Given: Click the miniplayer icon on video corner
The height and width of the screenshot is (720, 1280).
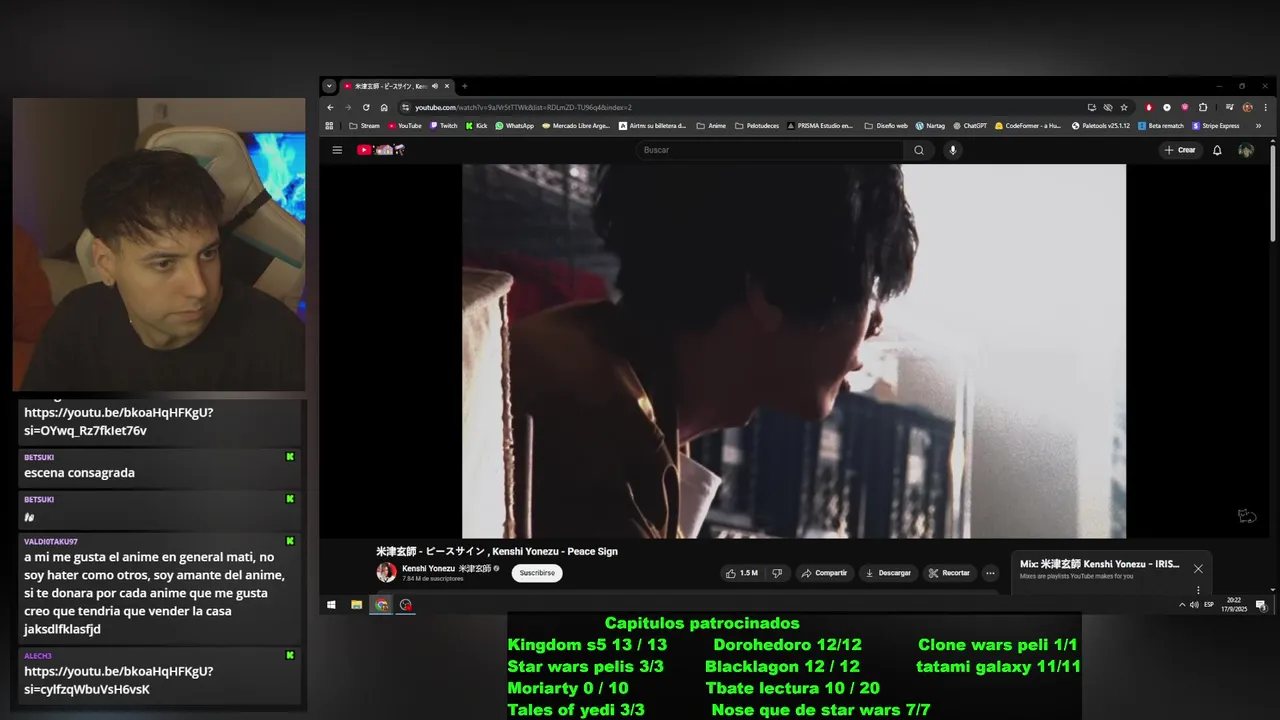Looking at the screenshot, I should tap(1247, 516).
